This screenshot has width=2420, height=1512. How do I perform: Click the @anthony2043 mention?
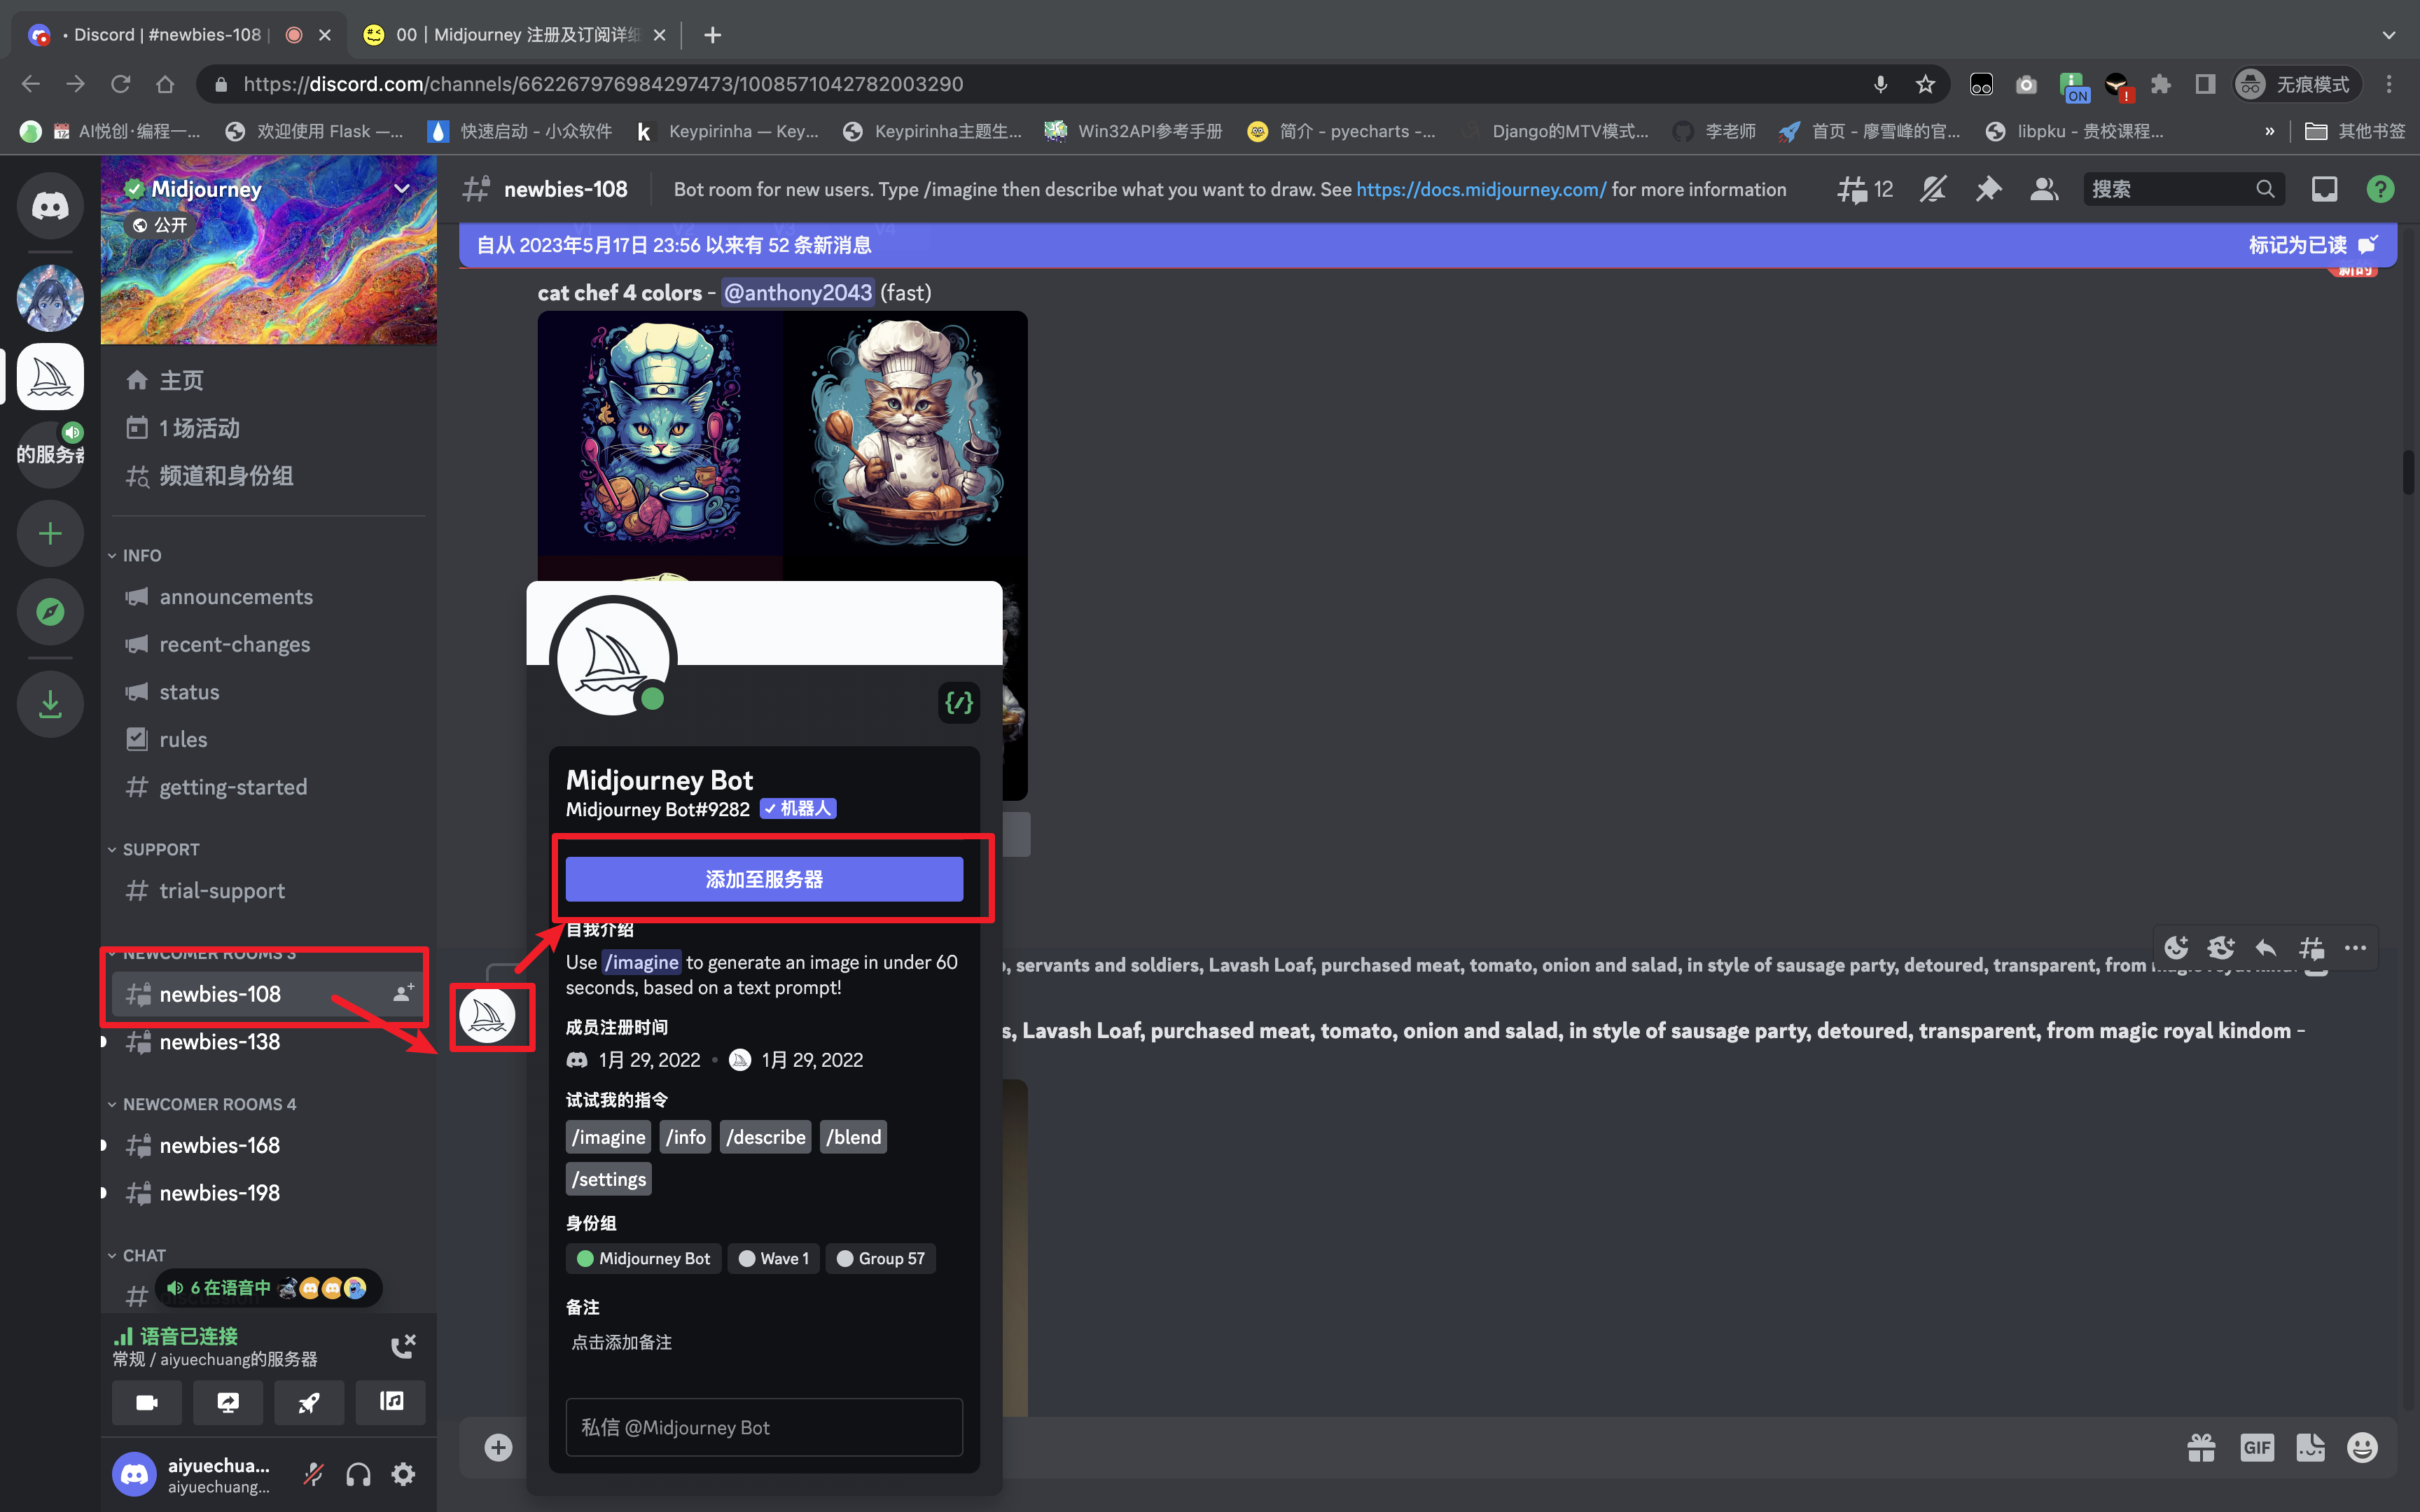point(798,292)
